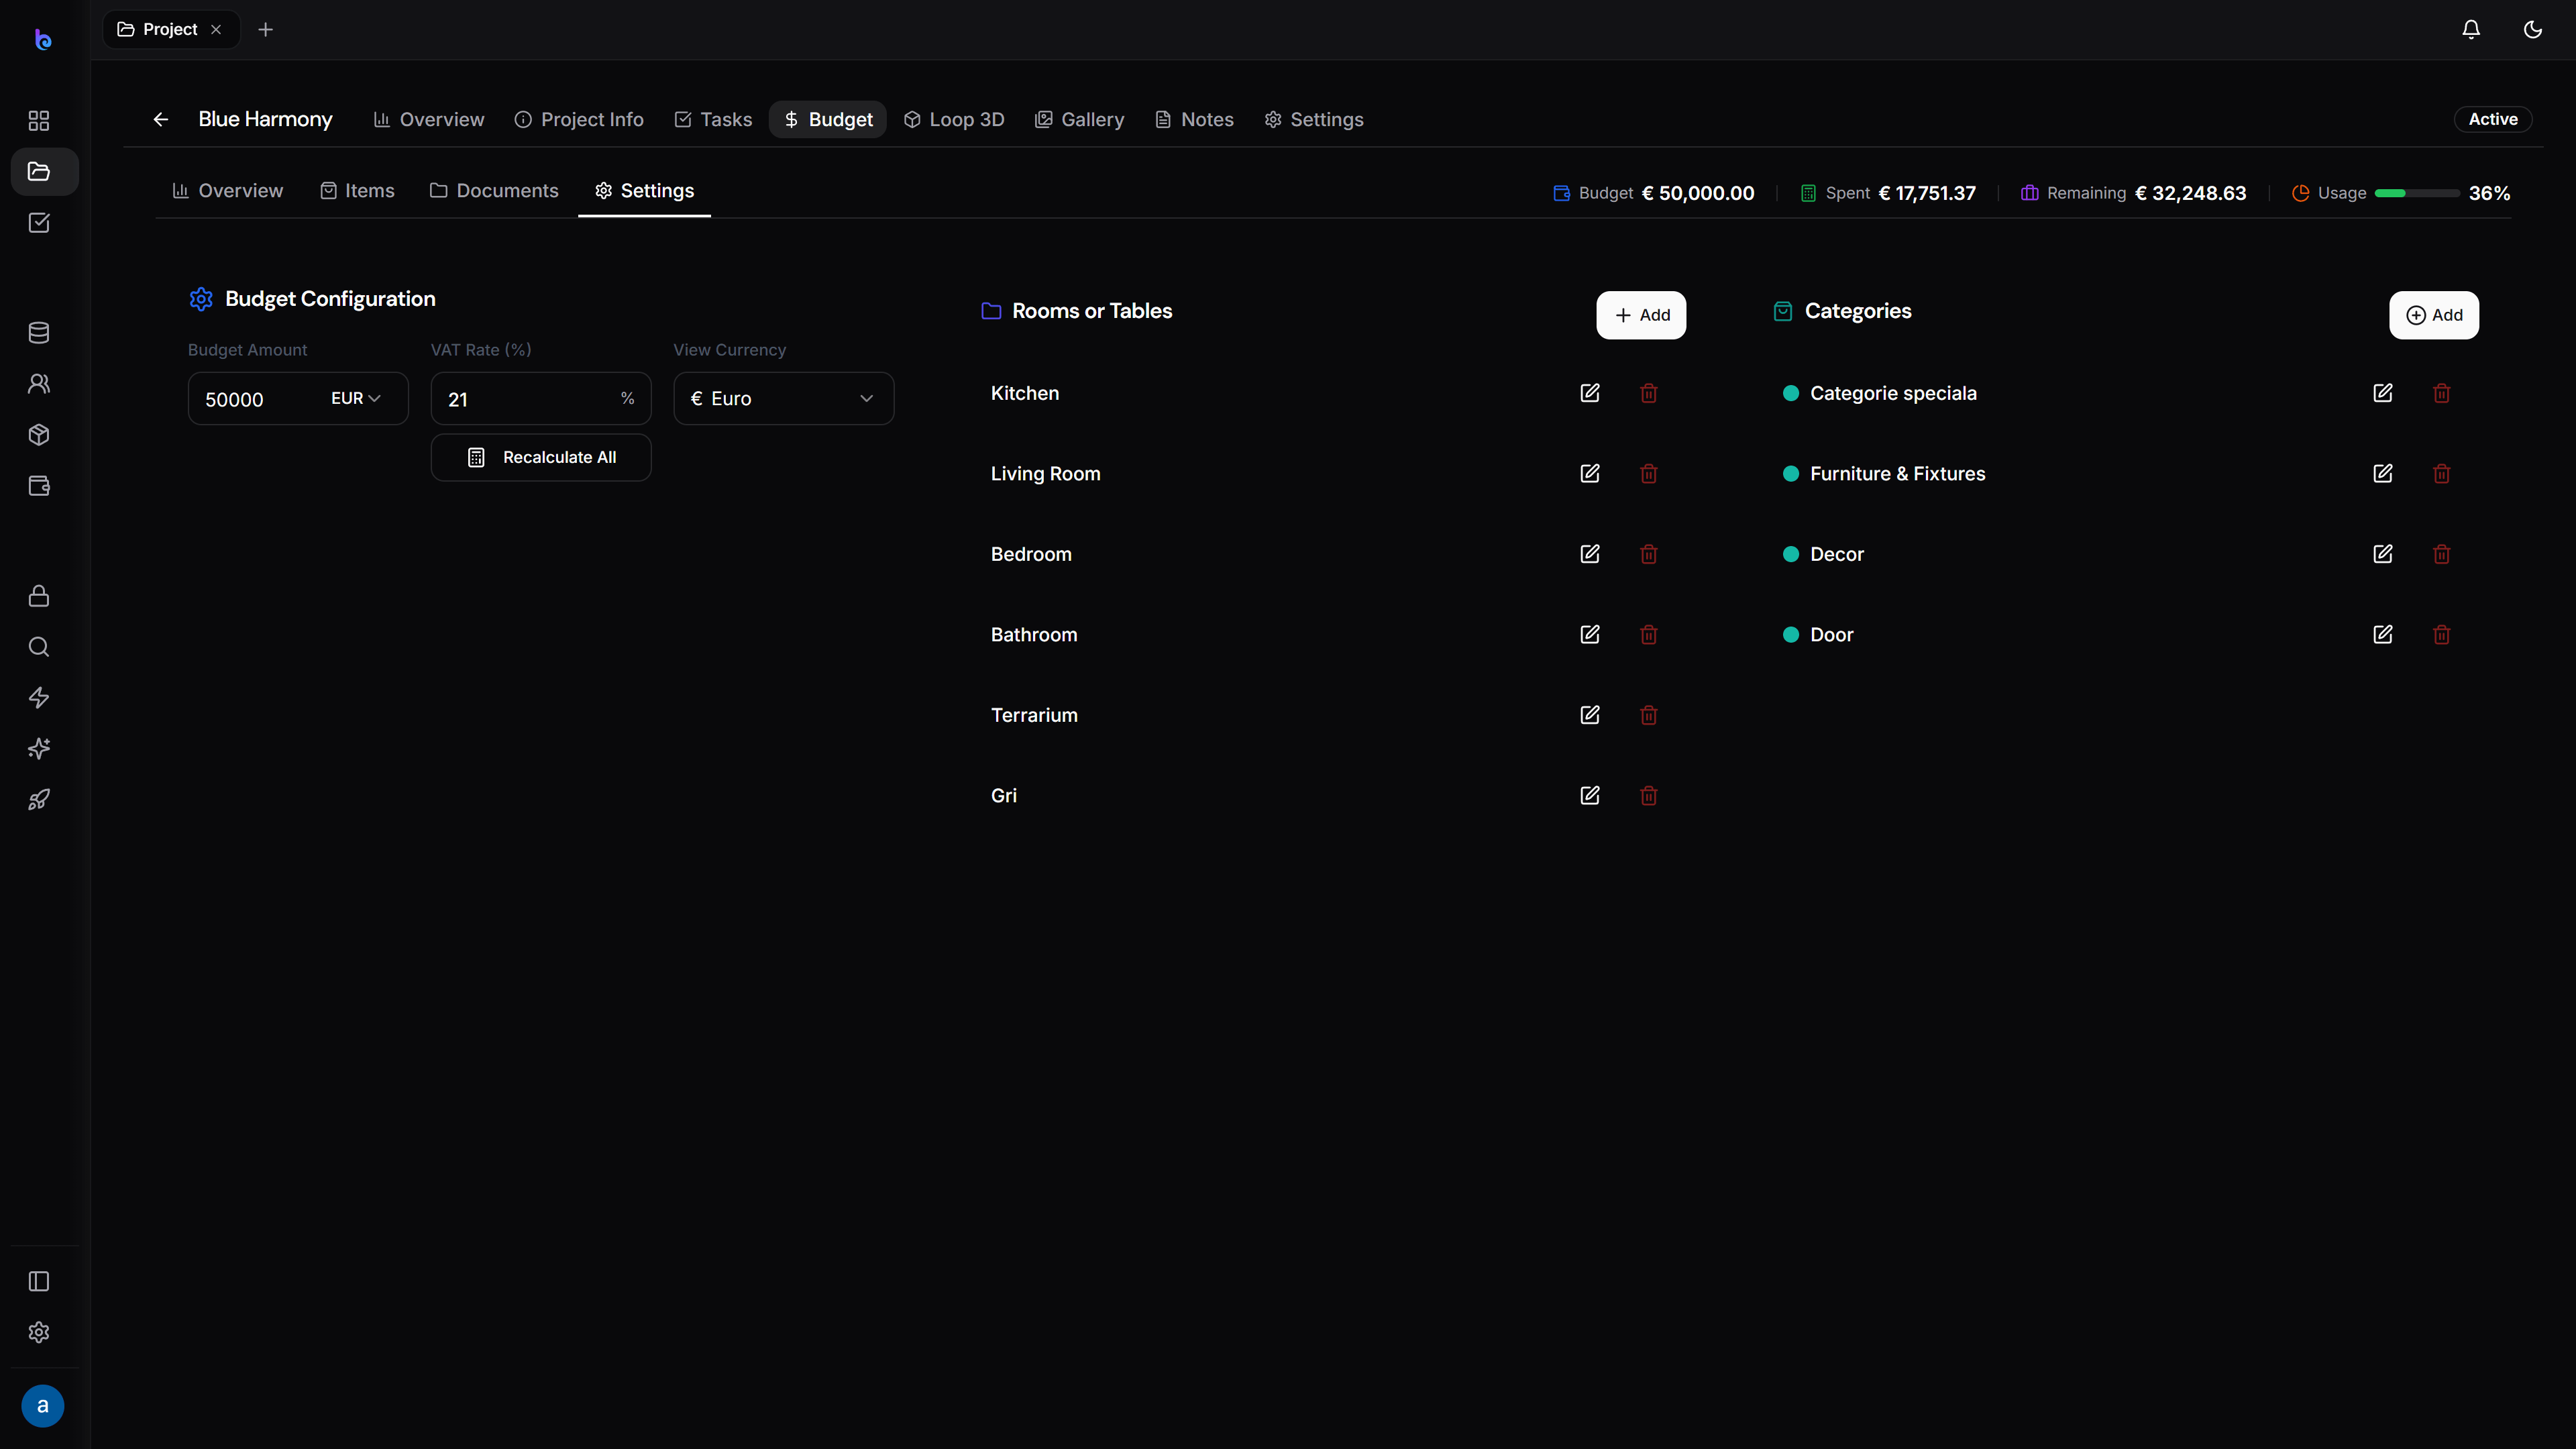Switch to the budget Documents sub-tab

[494, 191]
